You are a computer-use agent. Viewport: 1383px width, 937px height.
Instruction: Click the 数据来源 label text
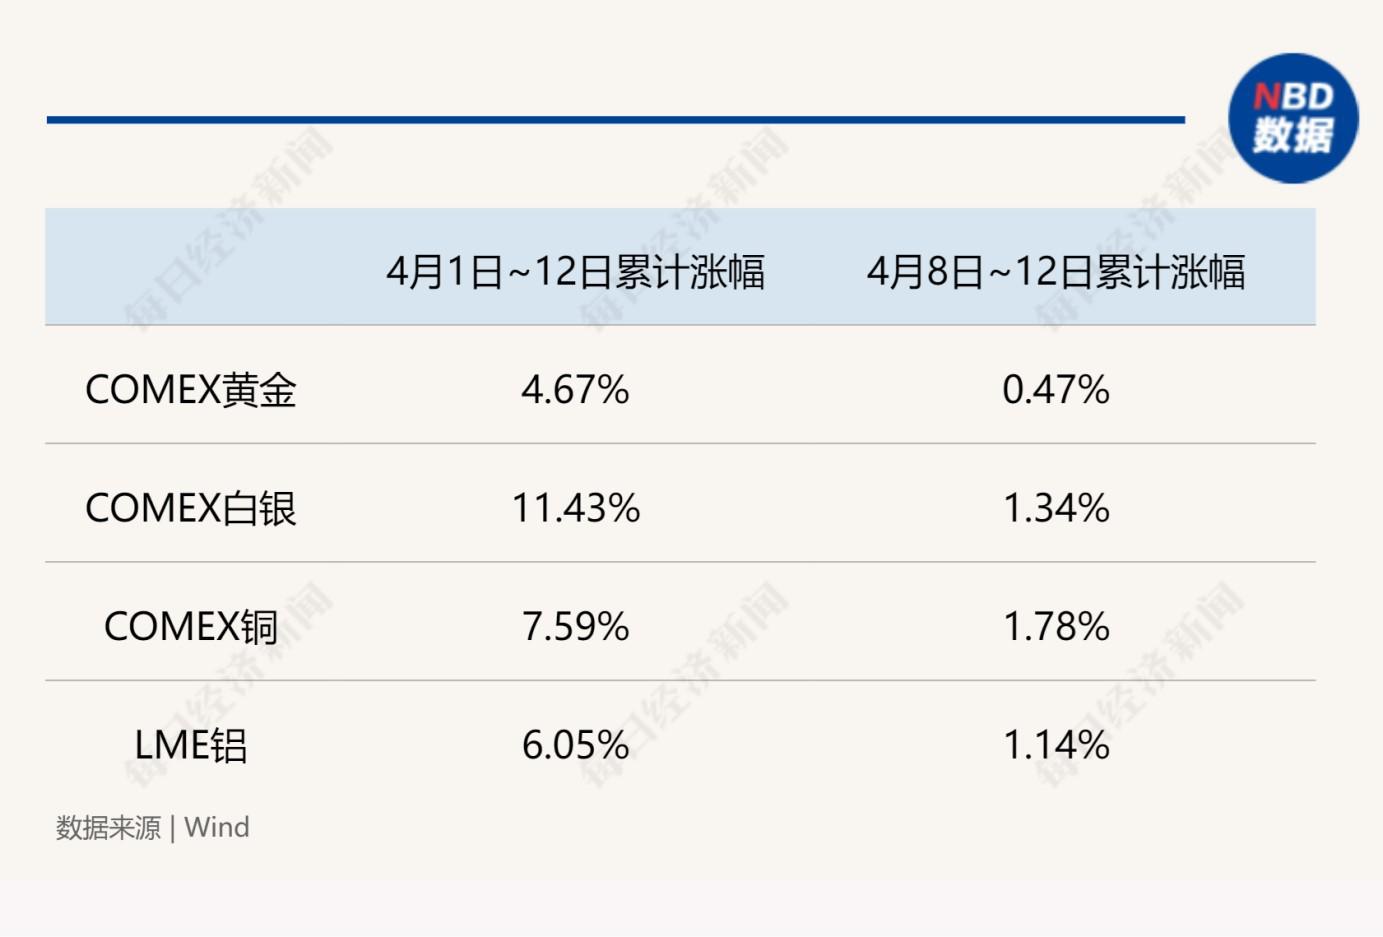coord(108,828)
